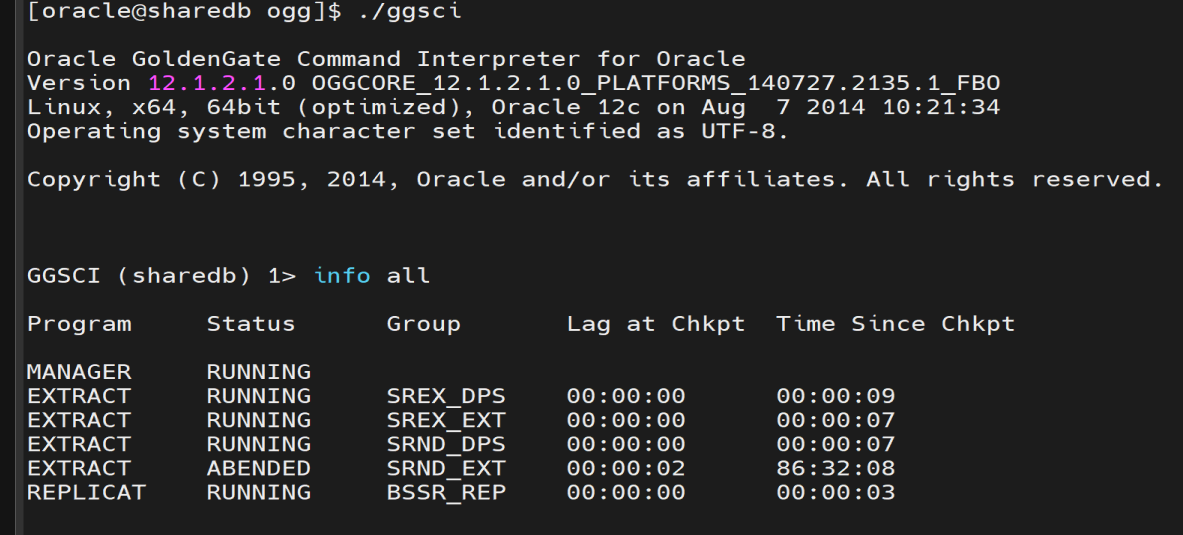The height and width of the screenshot is (535, 1183).
Task: Click the 00:00:02 lag value
Action: point(626,468)
